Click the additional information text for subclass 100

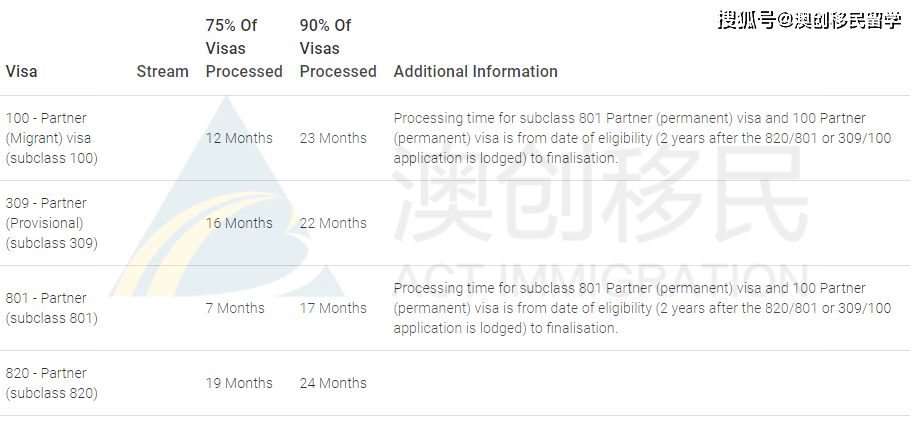coord(642,138)
